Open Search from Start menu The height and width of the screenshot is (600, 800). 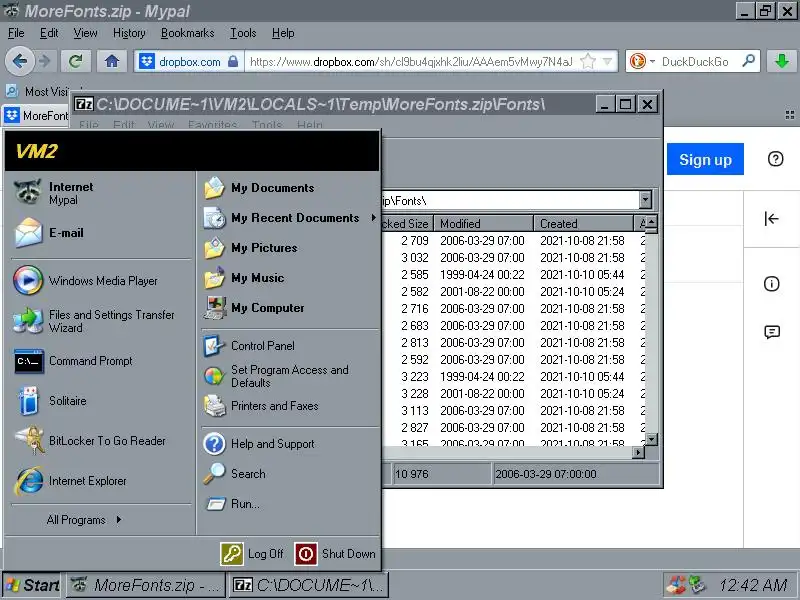235,473
